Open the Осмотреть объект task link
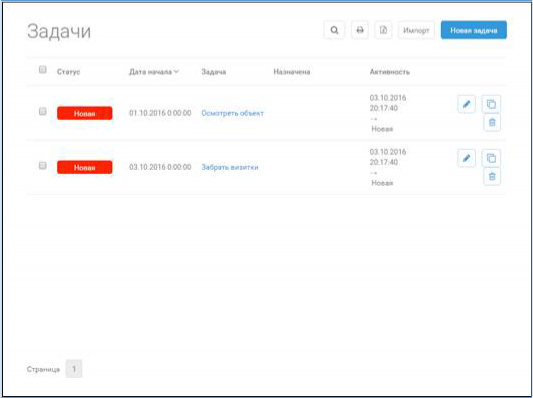Image resolution: width=533 pixels, height=398 pixels. 233,113
